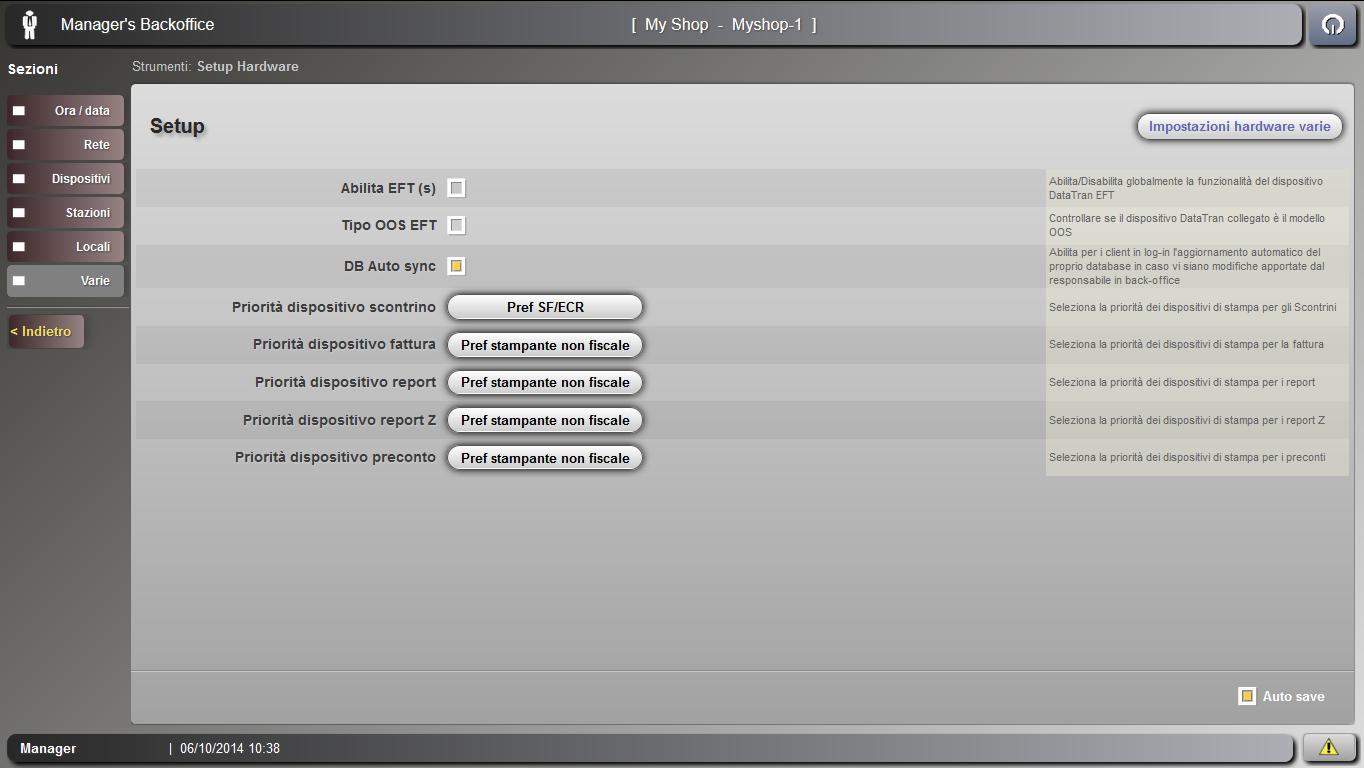Select the Varie section
1364x768 pixels.
(66, 281)
